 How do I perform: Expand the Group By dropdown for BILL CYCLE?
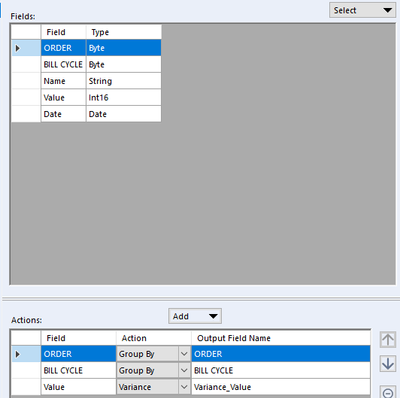184,370
